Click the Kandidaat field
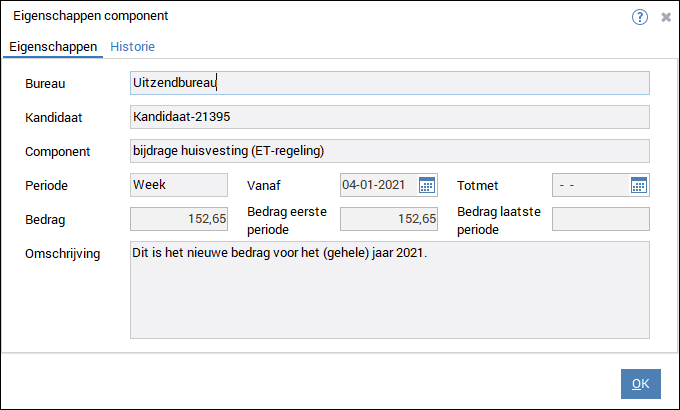Image resolution: width=680 pixels, height=410 pixels. (x=390, y=117)
